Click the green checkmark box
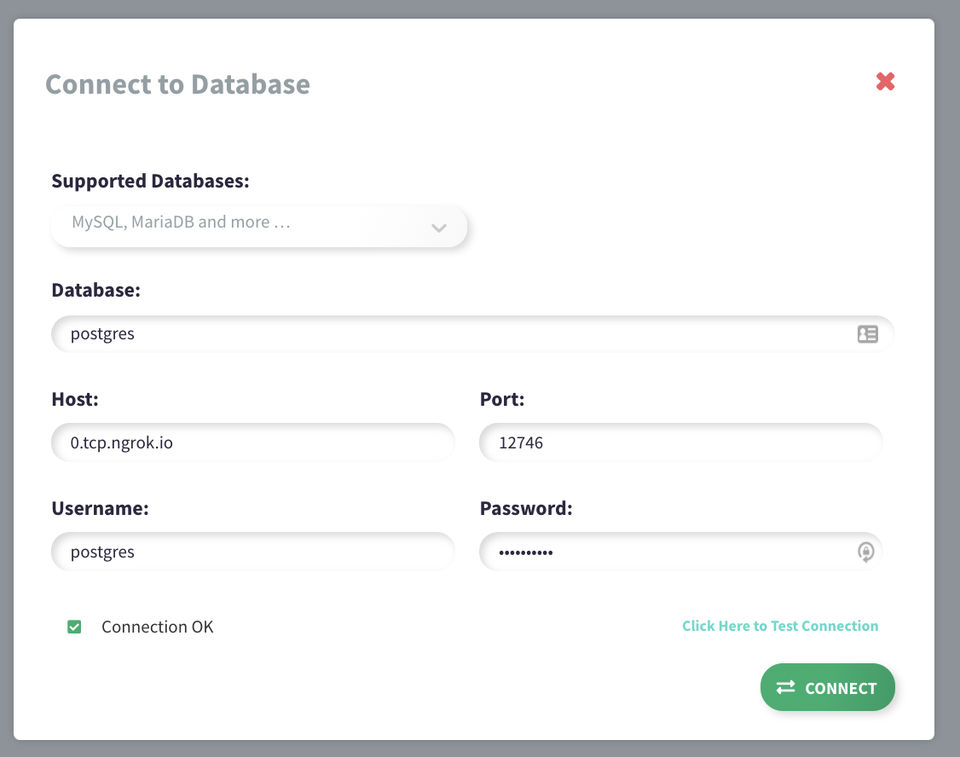Viewport: 960px width, 757px height. [x=74, y=627]
